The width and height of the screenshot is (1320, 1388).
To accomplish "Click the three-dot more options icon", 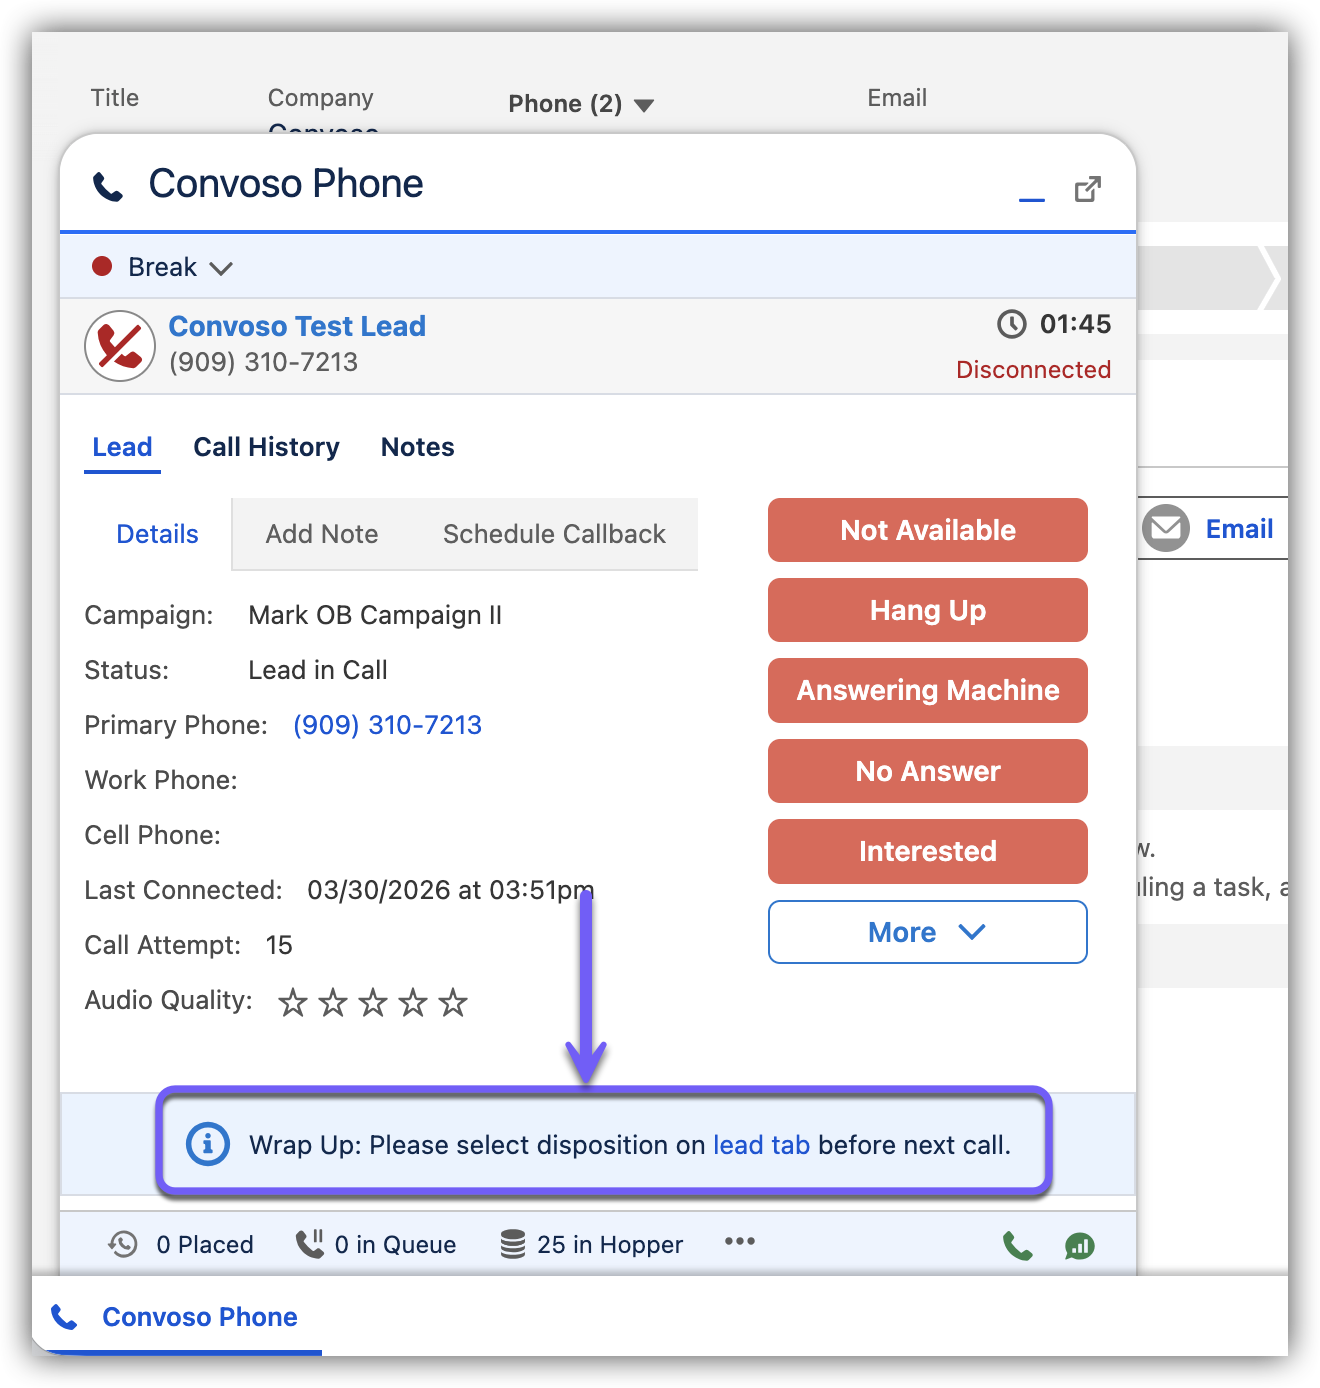I will pyautogui.click(x=740, y=1242).
